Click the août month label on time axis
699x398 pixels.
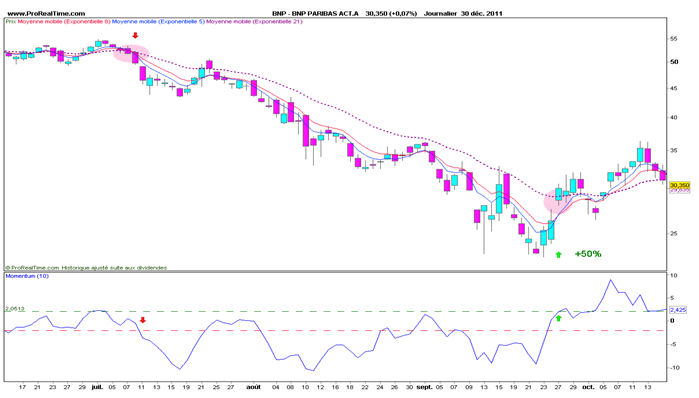[254, 387]
